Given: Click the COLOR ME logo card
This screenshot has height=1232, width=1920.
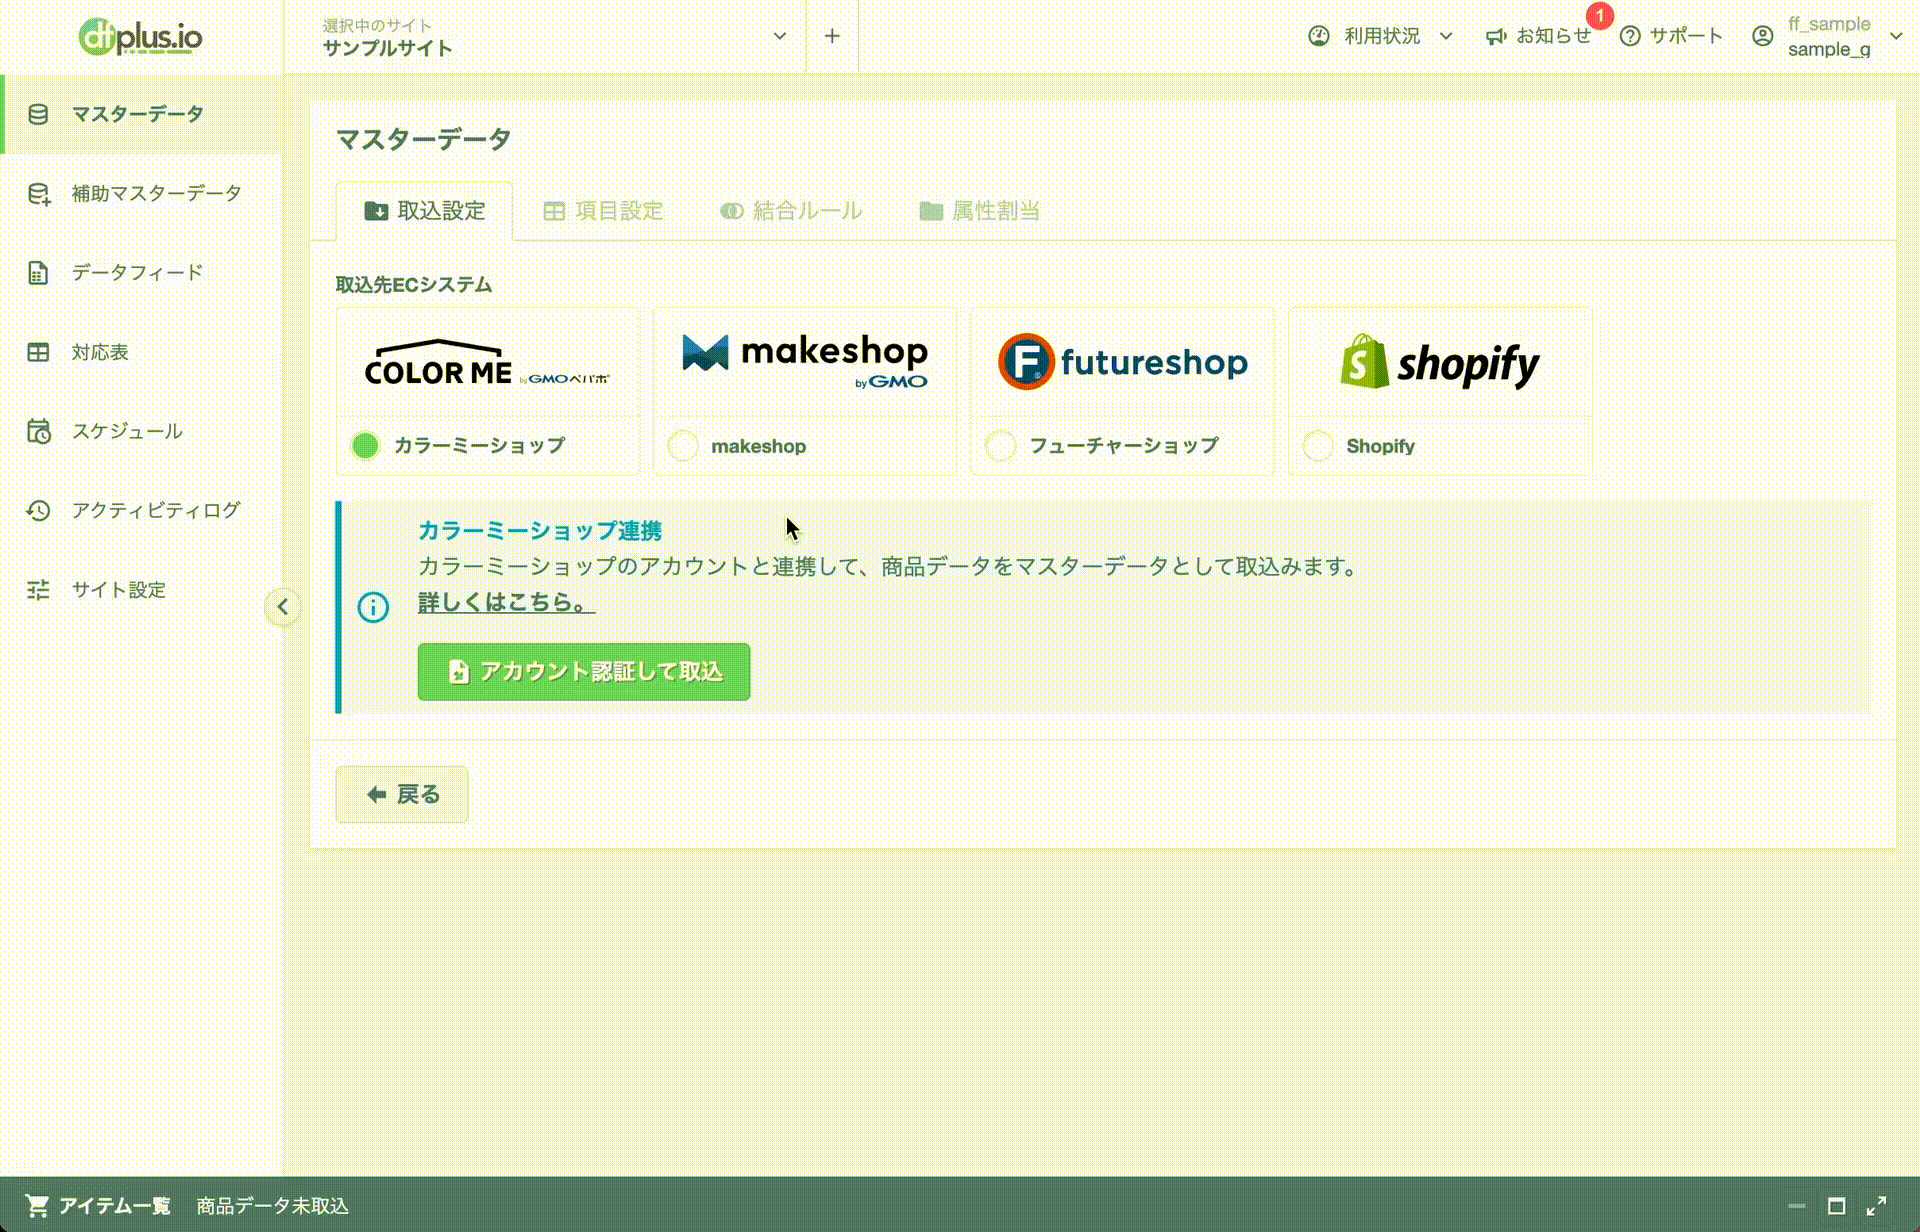Looking at the screenshot, I should (x=488, y=362).
